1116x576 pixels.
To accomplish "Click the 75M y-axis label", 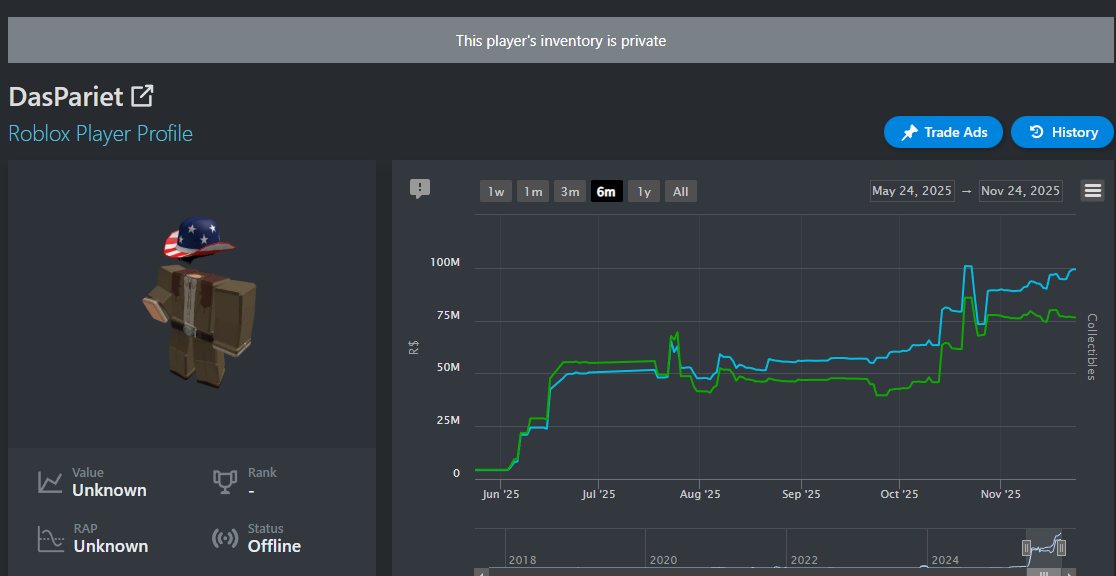I will click(448, 315).
